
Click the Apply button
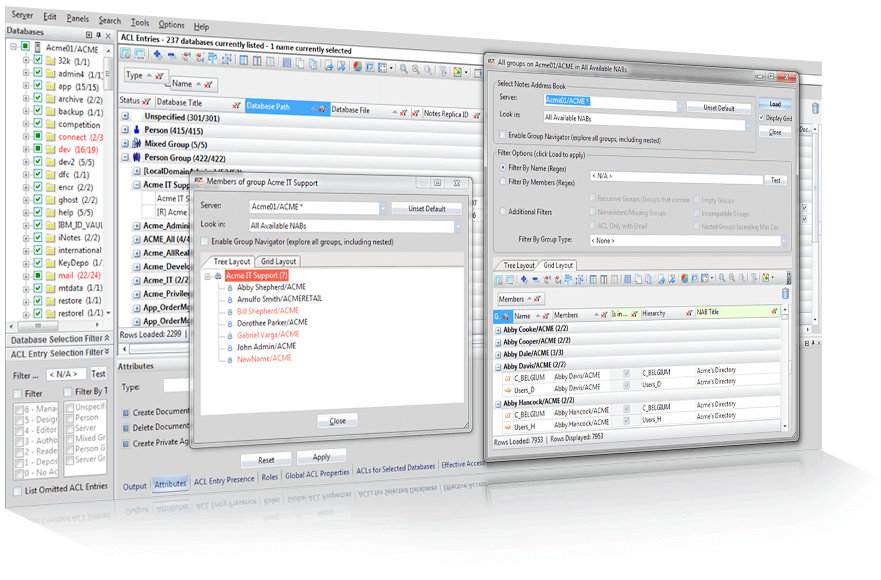(321, 457)
